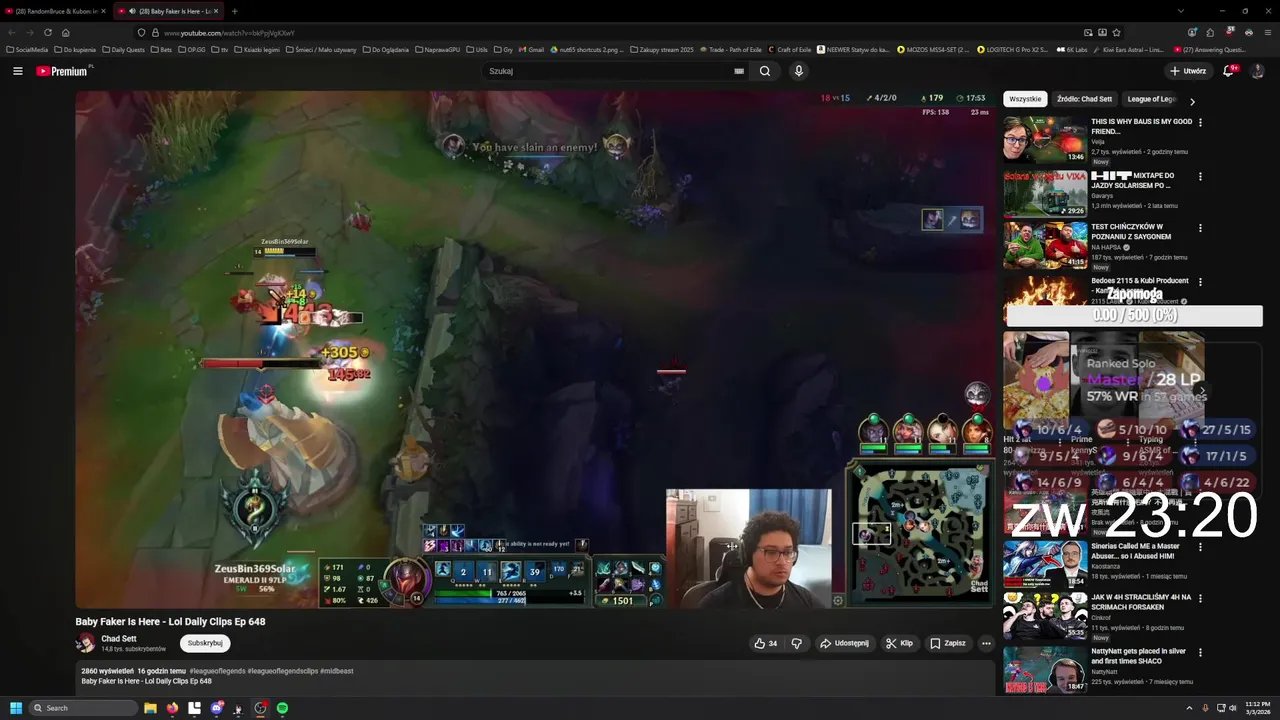
Task: Open the Gmail bookmark
Action: 531,49
